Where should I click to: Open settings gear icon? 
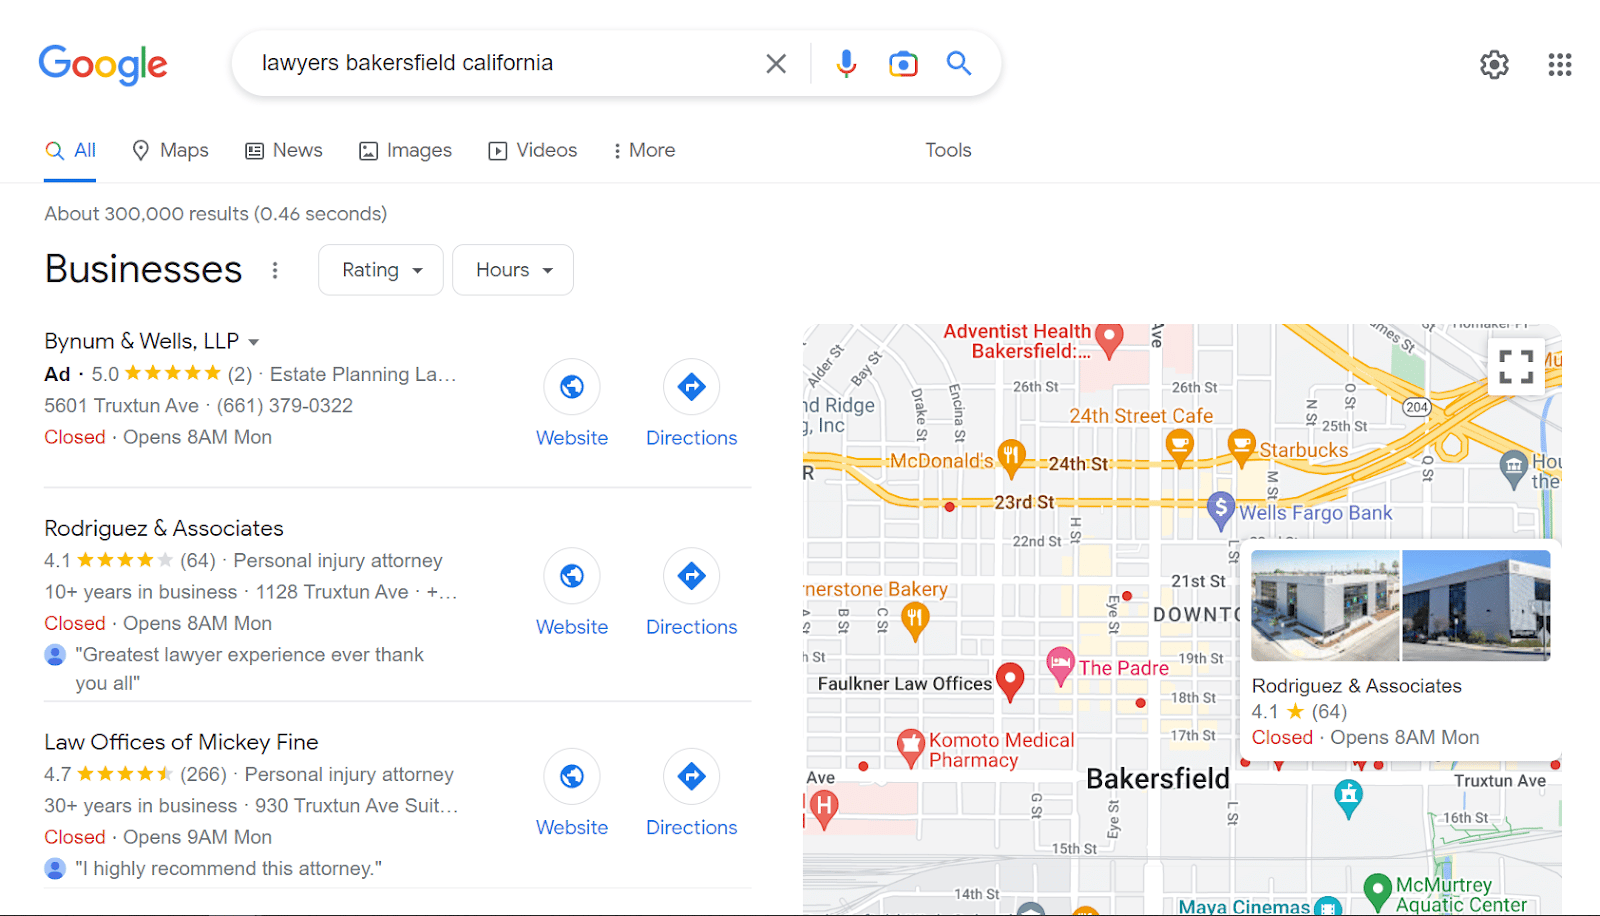(x=1494, y=65)
